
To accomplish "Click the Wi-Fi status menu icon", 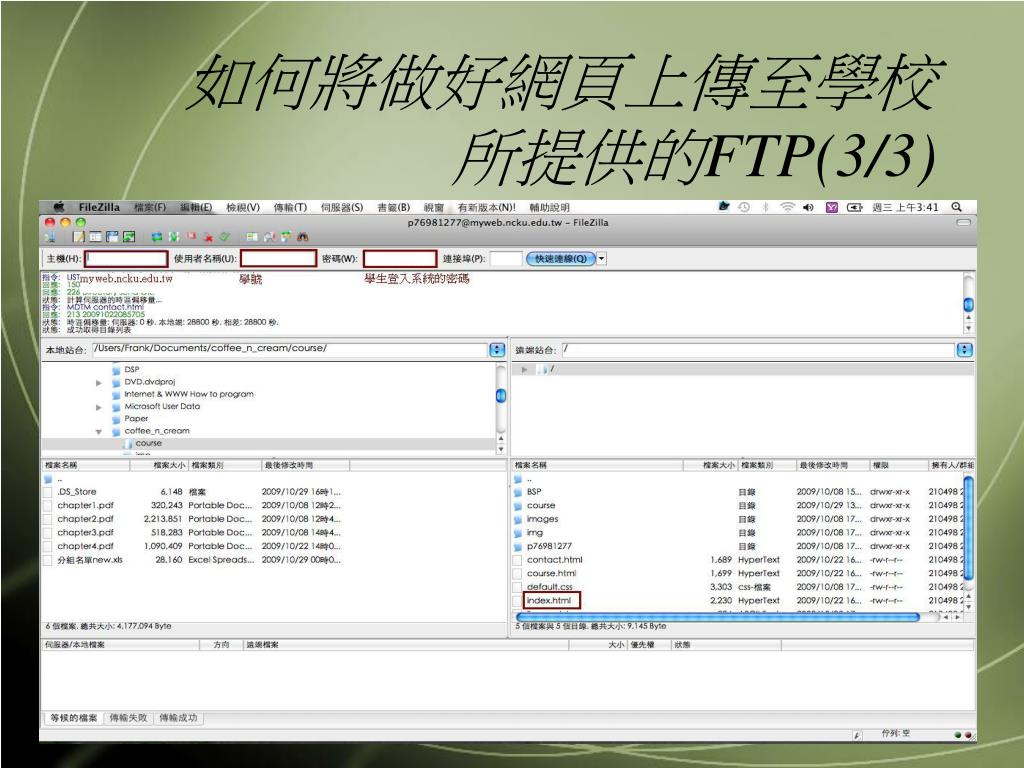I will click(x=787, y=207).
